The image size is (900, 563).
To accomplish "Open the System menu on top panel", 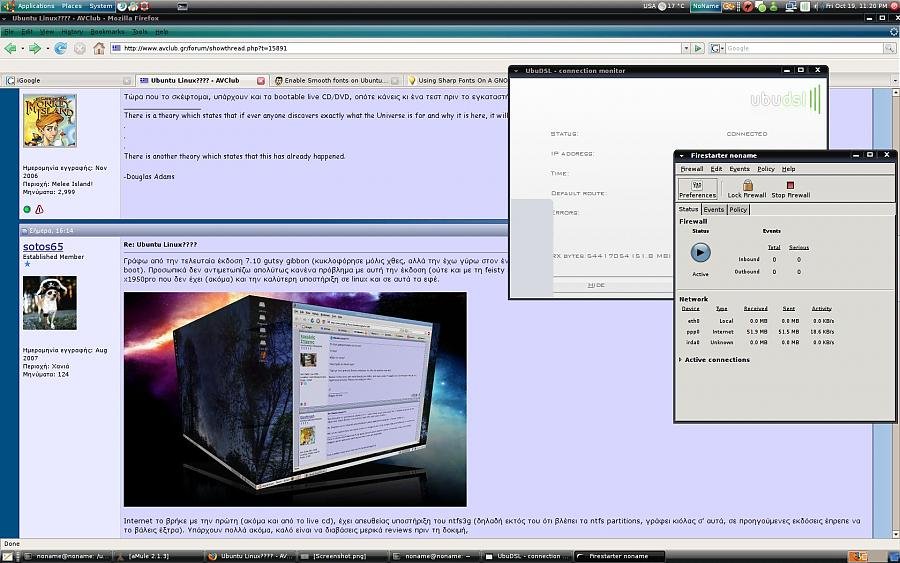I will click(100, 6).
